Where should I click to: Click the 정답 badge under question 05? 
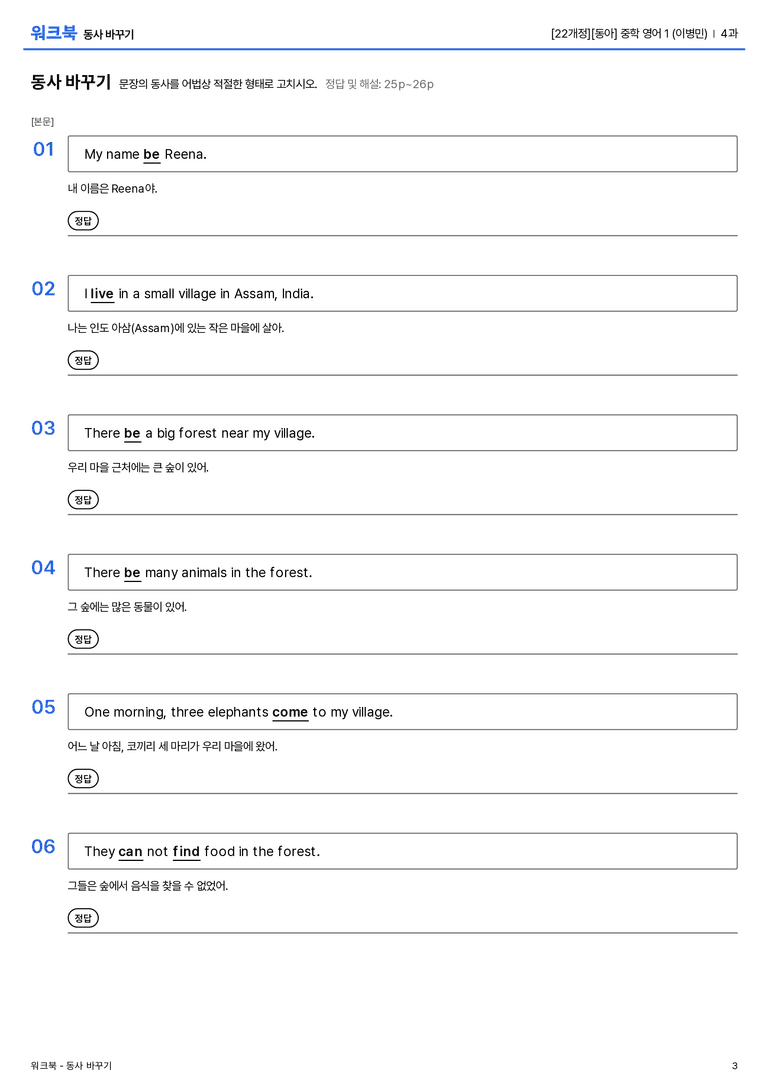pyautogui.click(x=83, y=779)
